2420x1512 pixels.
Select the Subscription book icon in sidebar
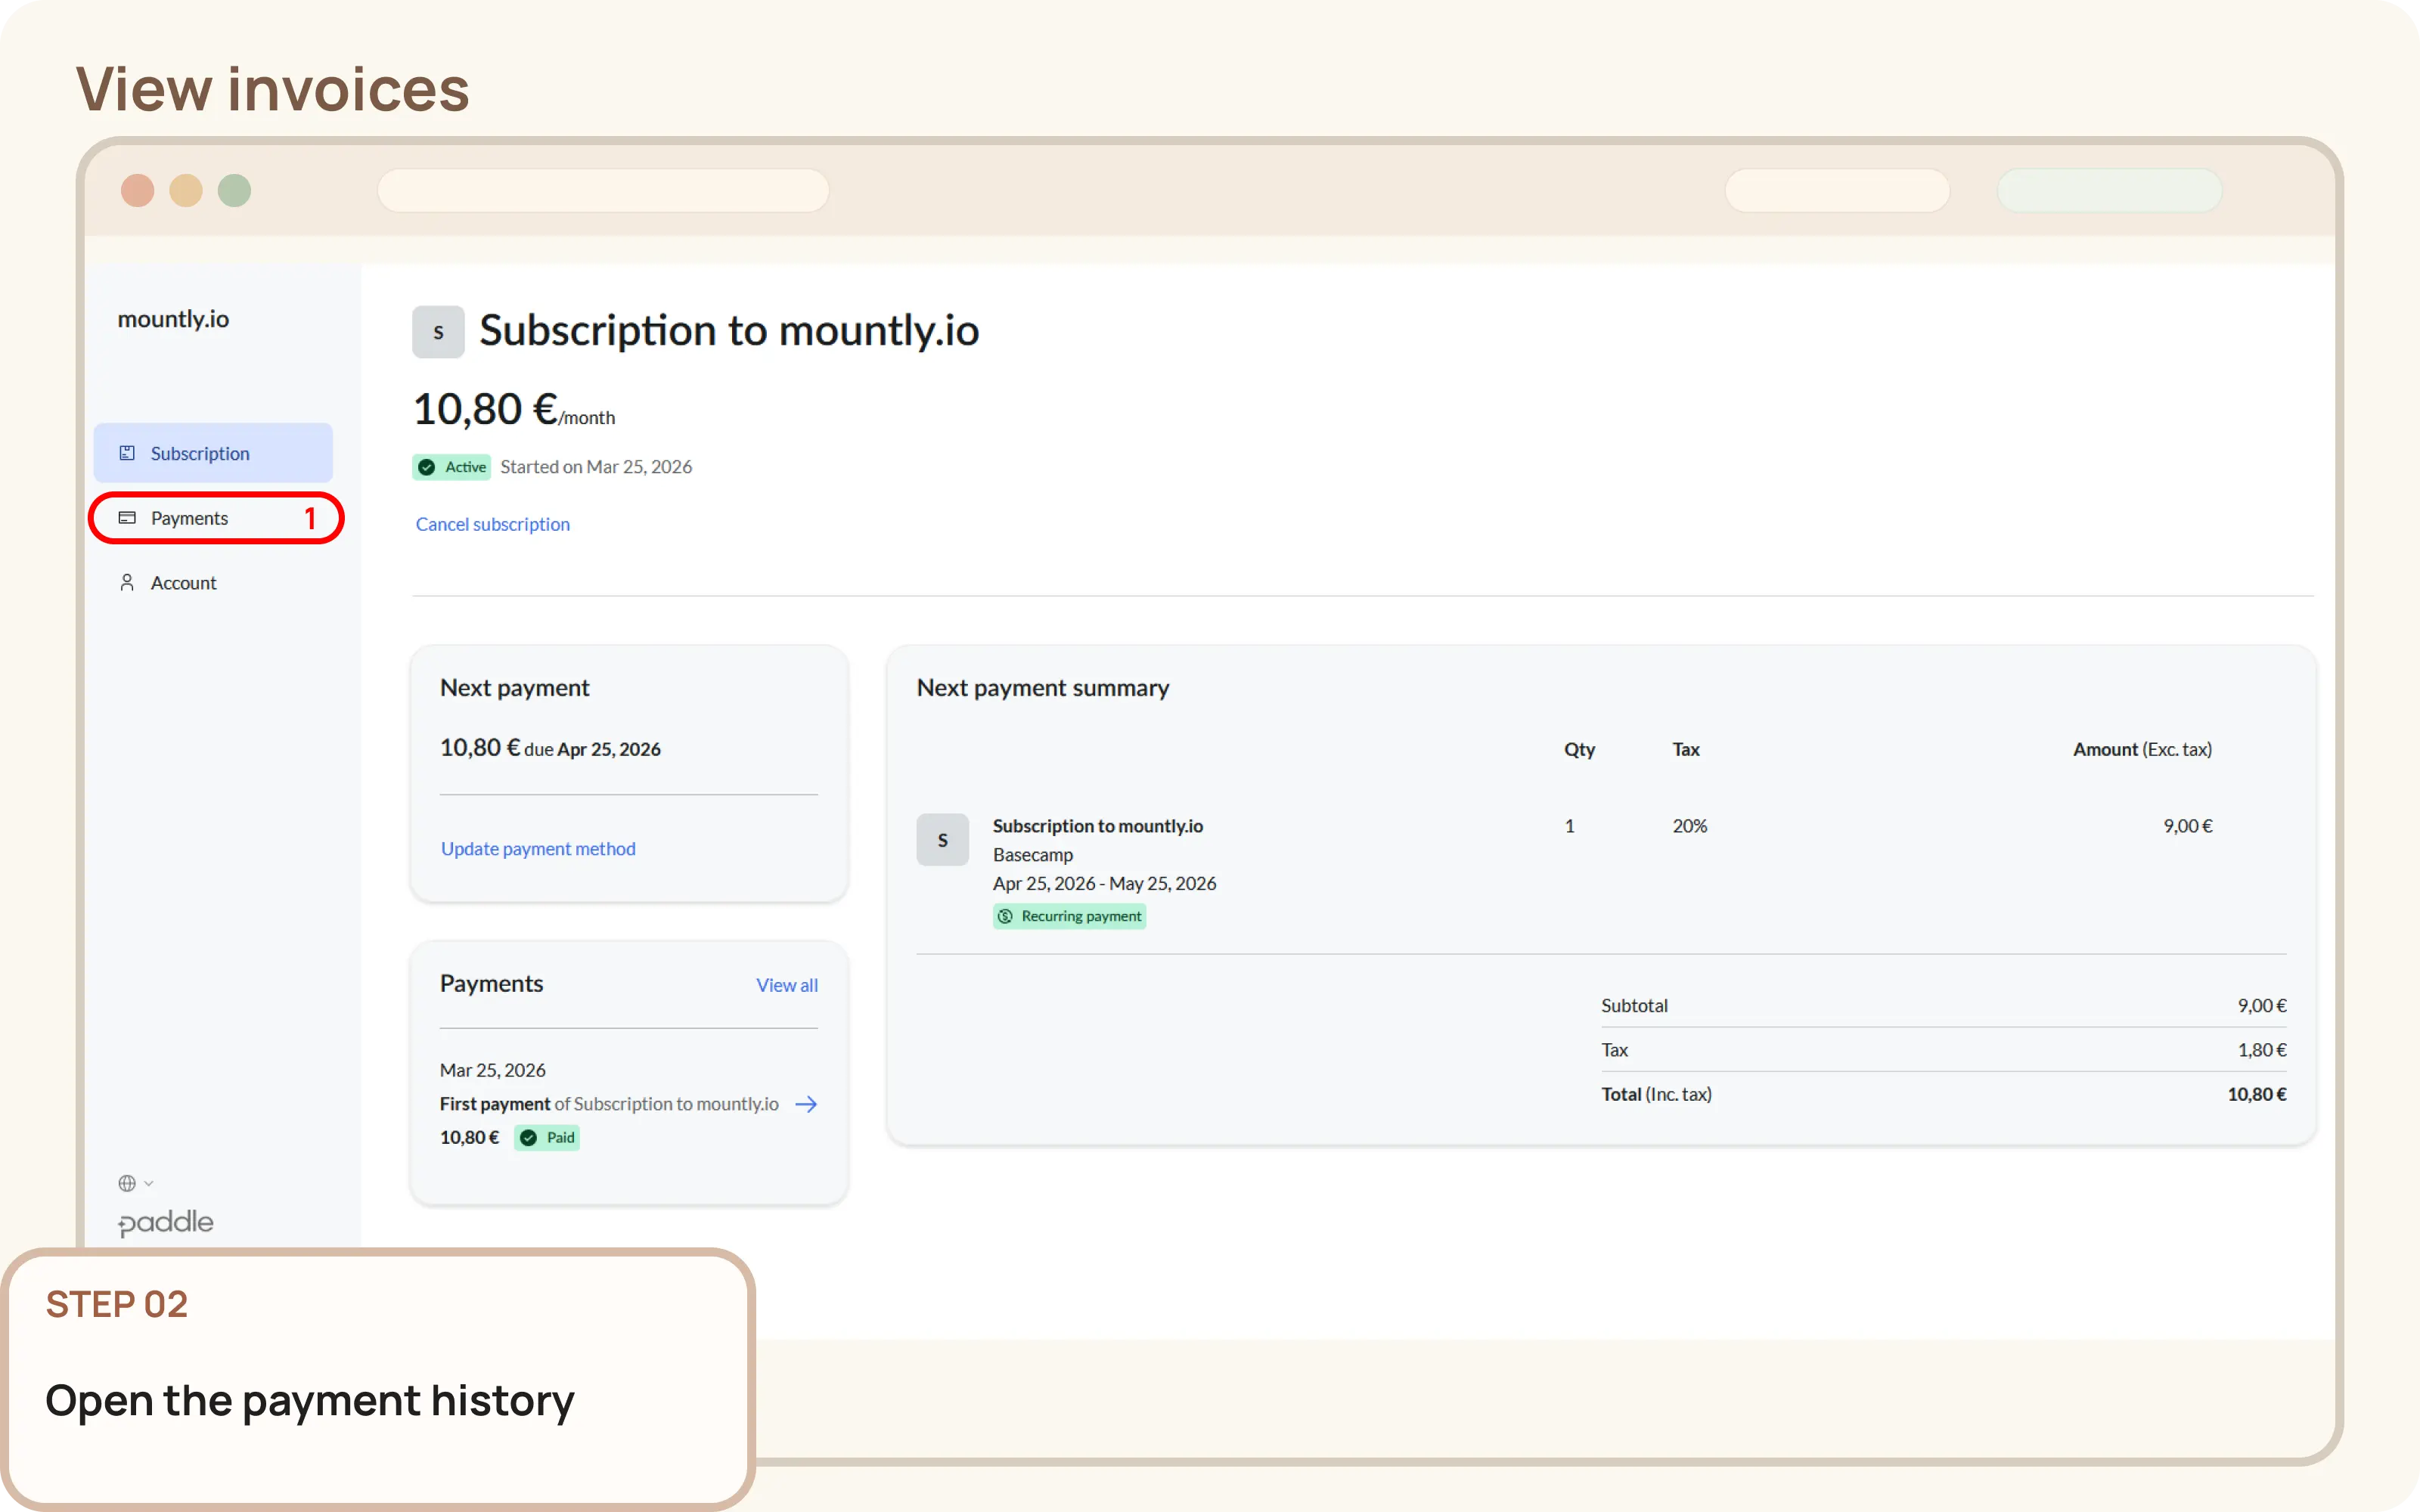point(127,453)
